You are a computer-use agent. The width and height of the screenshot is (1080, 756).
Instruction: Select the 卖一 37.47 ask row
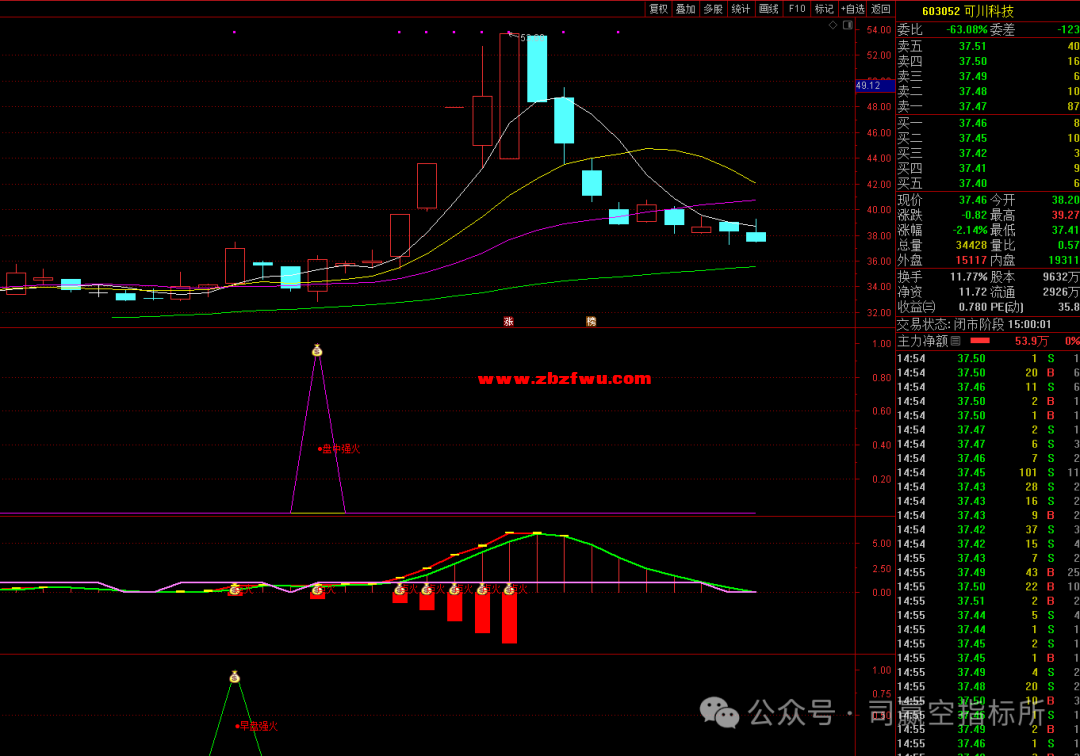pos(988,107)
